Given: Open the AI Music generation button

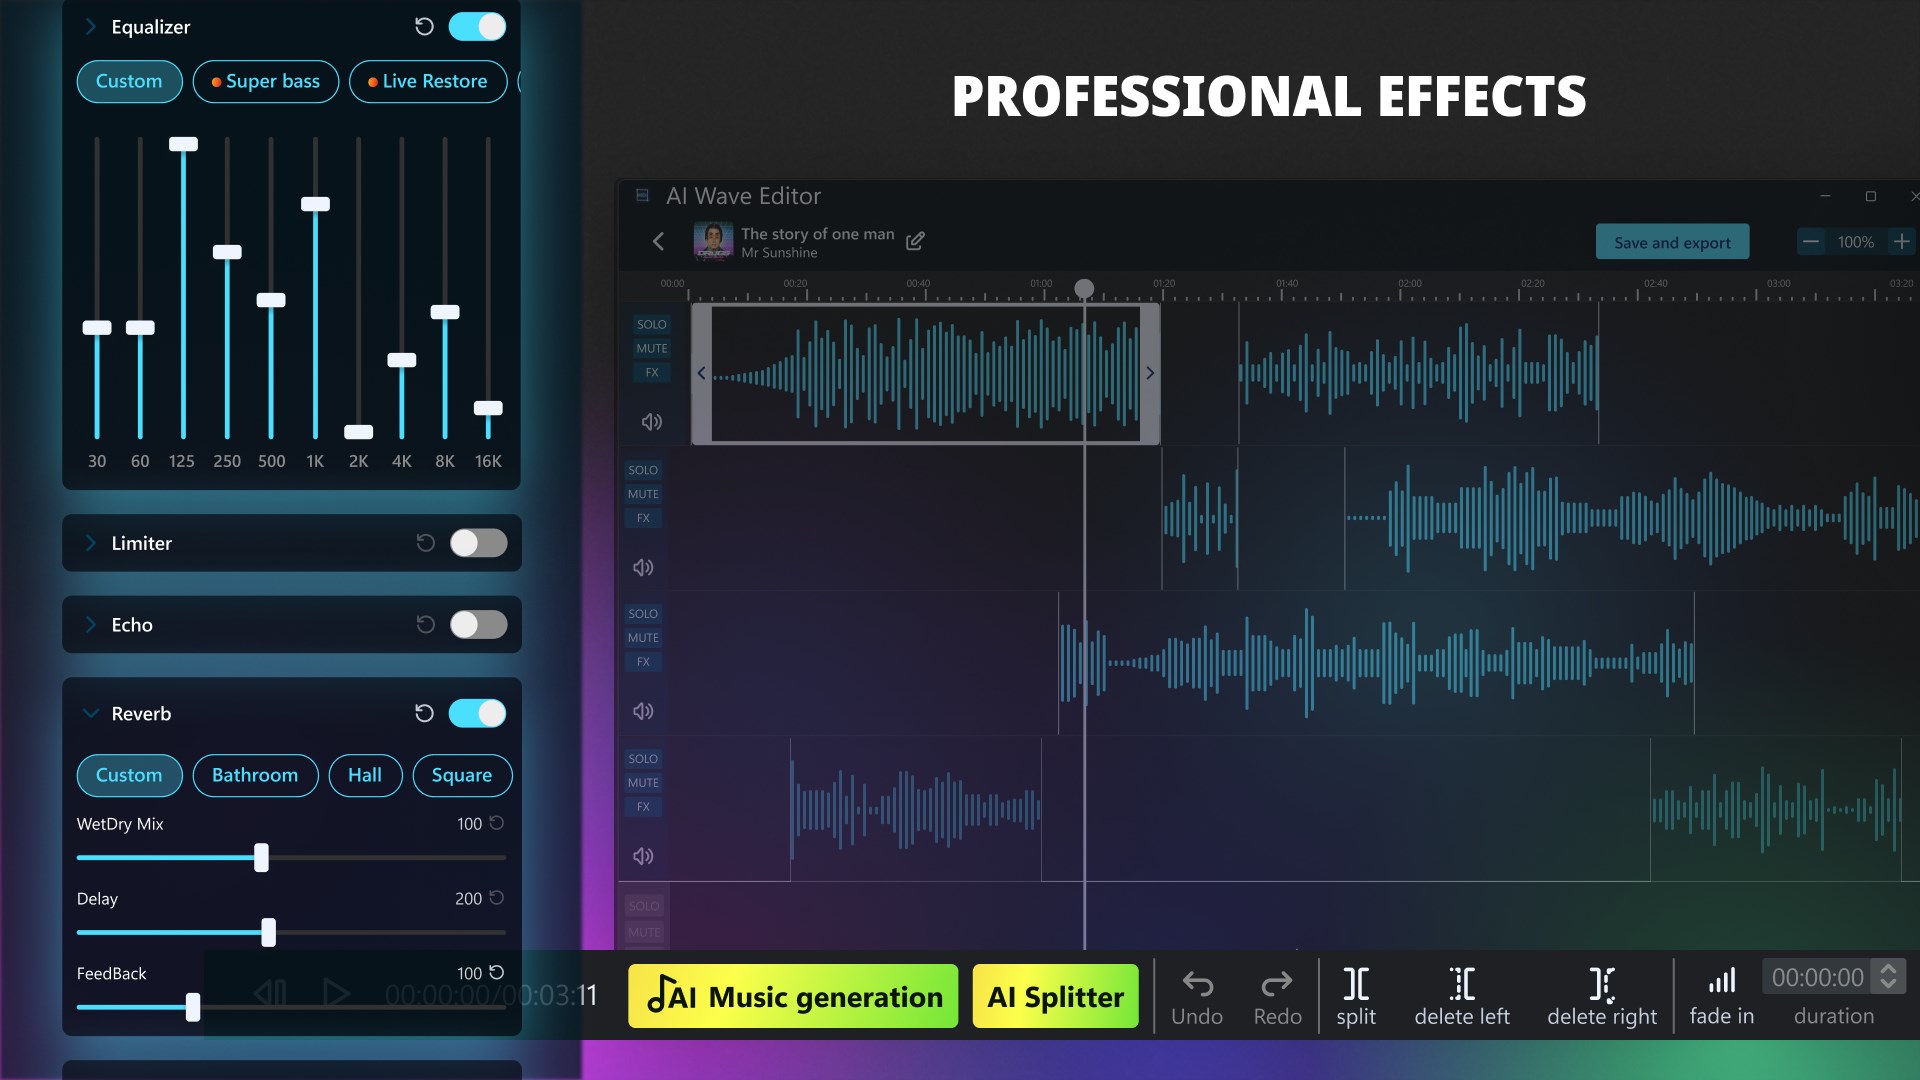Looking at the screenshot, I should [x=793, y=996].
